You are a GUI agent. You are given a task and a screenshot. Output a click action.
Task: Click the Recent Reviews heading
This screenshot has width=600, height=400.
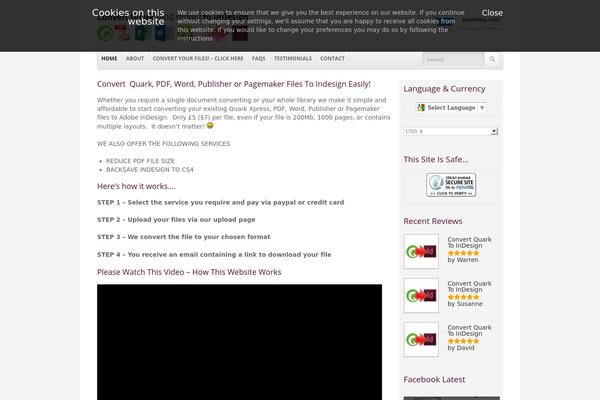click(433, 221)
